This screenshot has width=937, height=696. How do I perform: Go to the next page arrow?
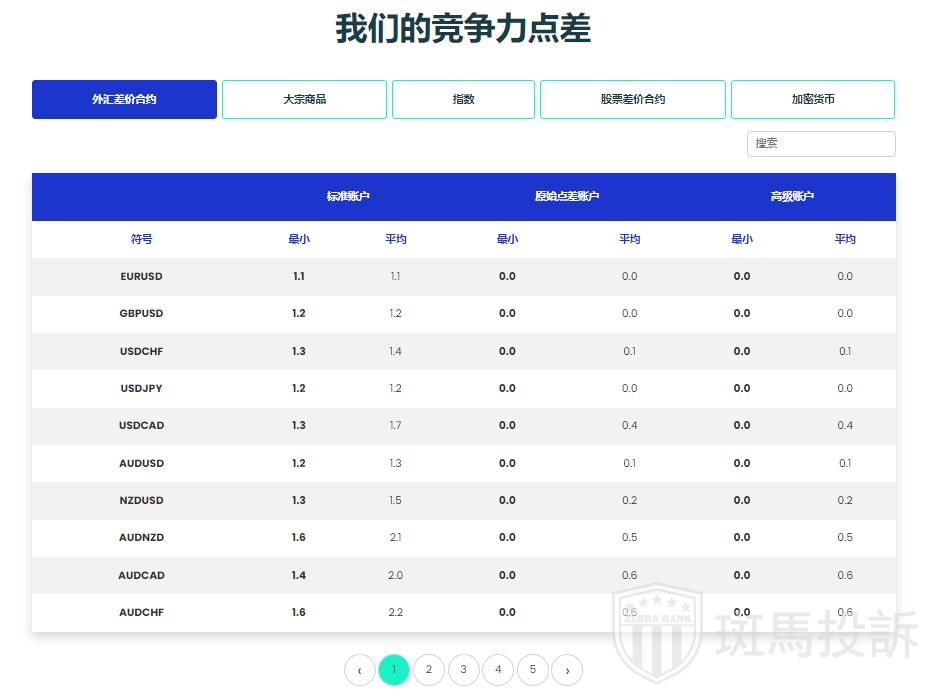[x=567, y=670]
